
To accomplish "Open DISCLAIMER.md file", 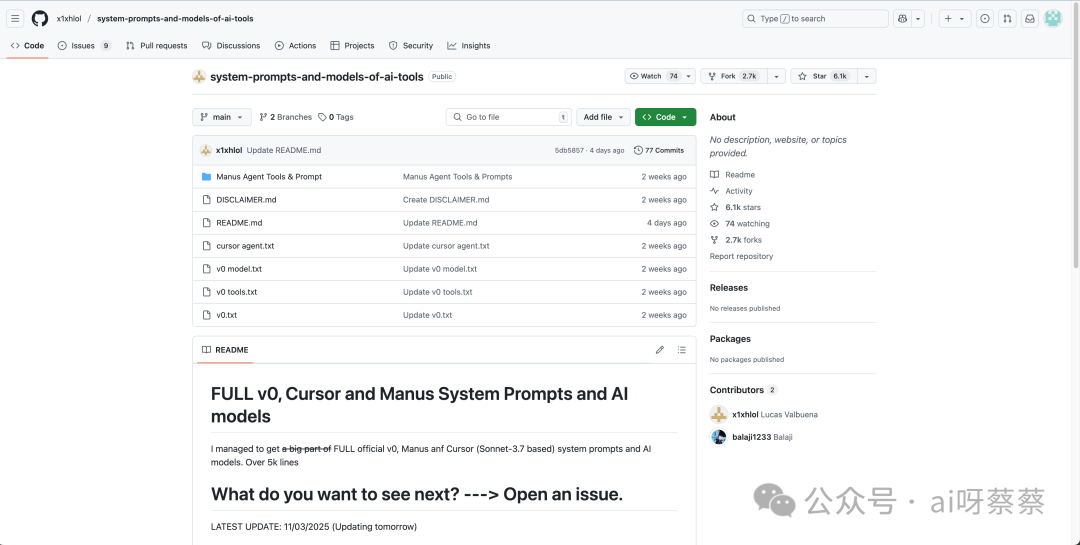I will coord(246,200).
